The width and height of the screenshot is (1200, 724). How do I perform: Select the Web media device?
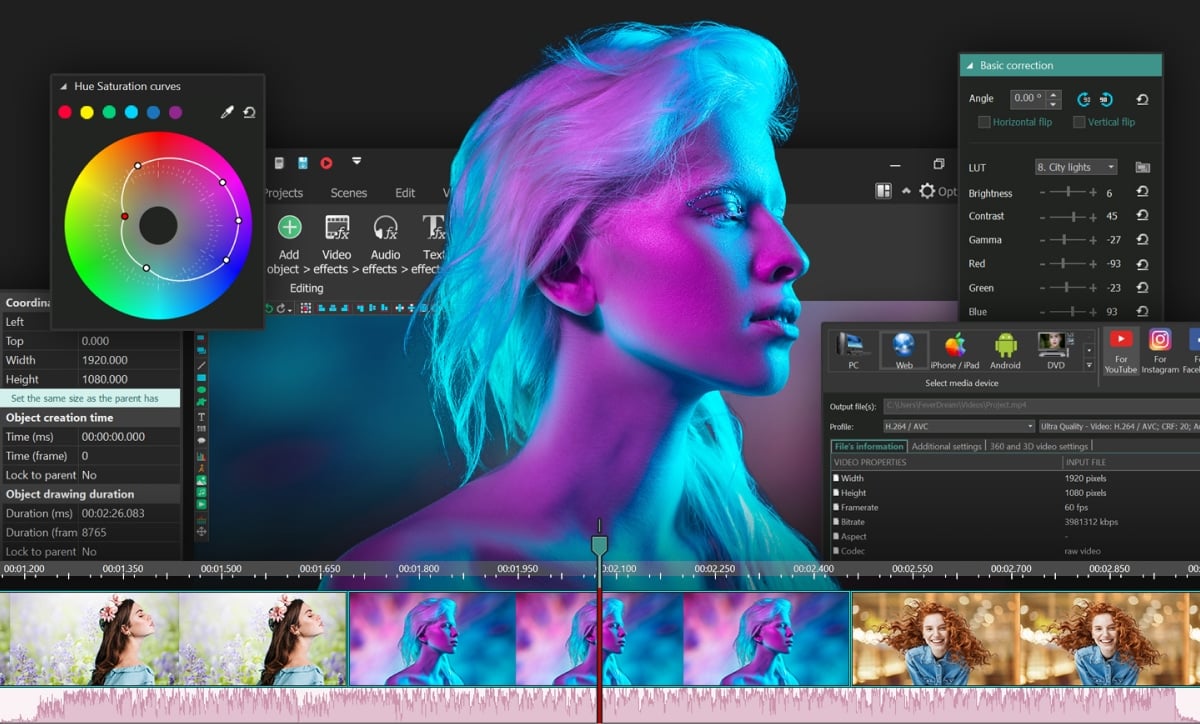coord(904,351)
